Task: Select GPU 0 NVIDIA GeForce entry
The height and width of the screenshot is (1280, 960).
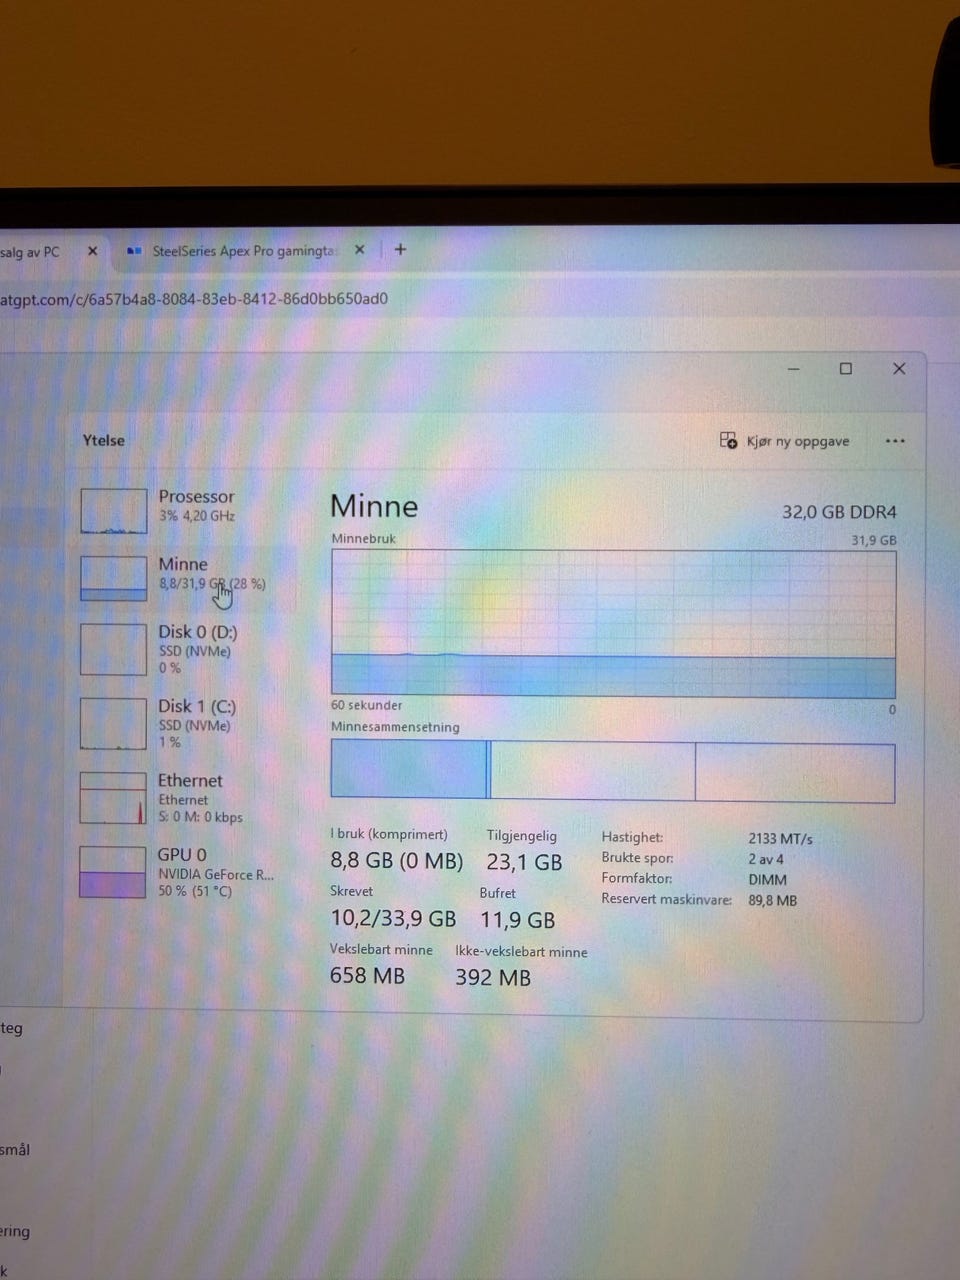Action: pos(187,872)
